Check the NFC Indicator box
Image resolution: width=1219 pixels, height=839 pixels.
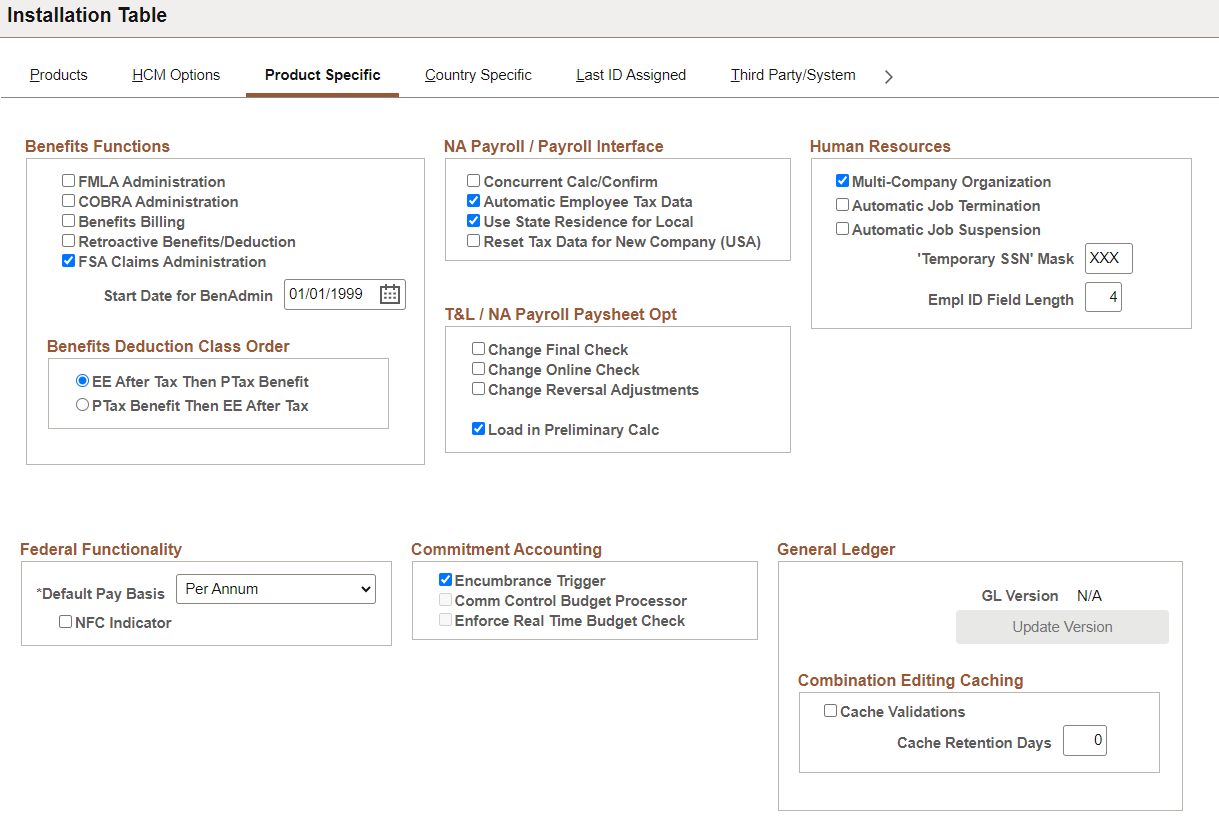point(66,622)
